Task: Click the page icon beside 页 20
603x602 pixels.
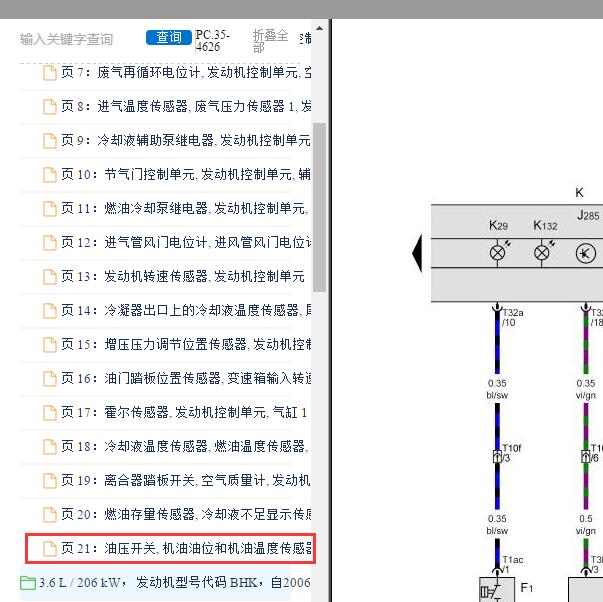Action: (x=50, y=515)
